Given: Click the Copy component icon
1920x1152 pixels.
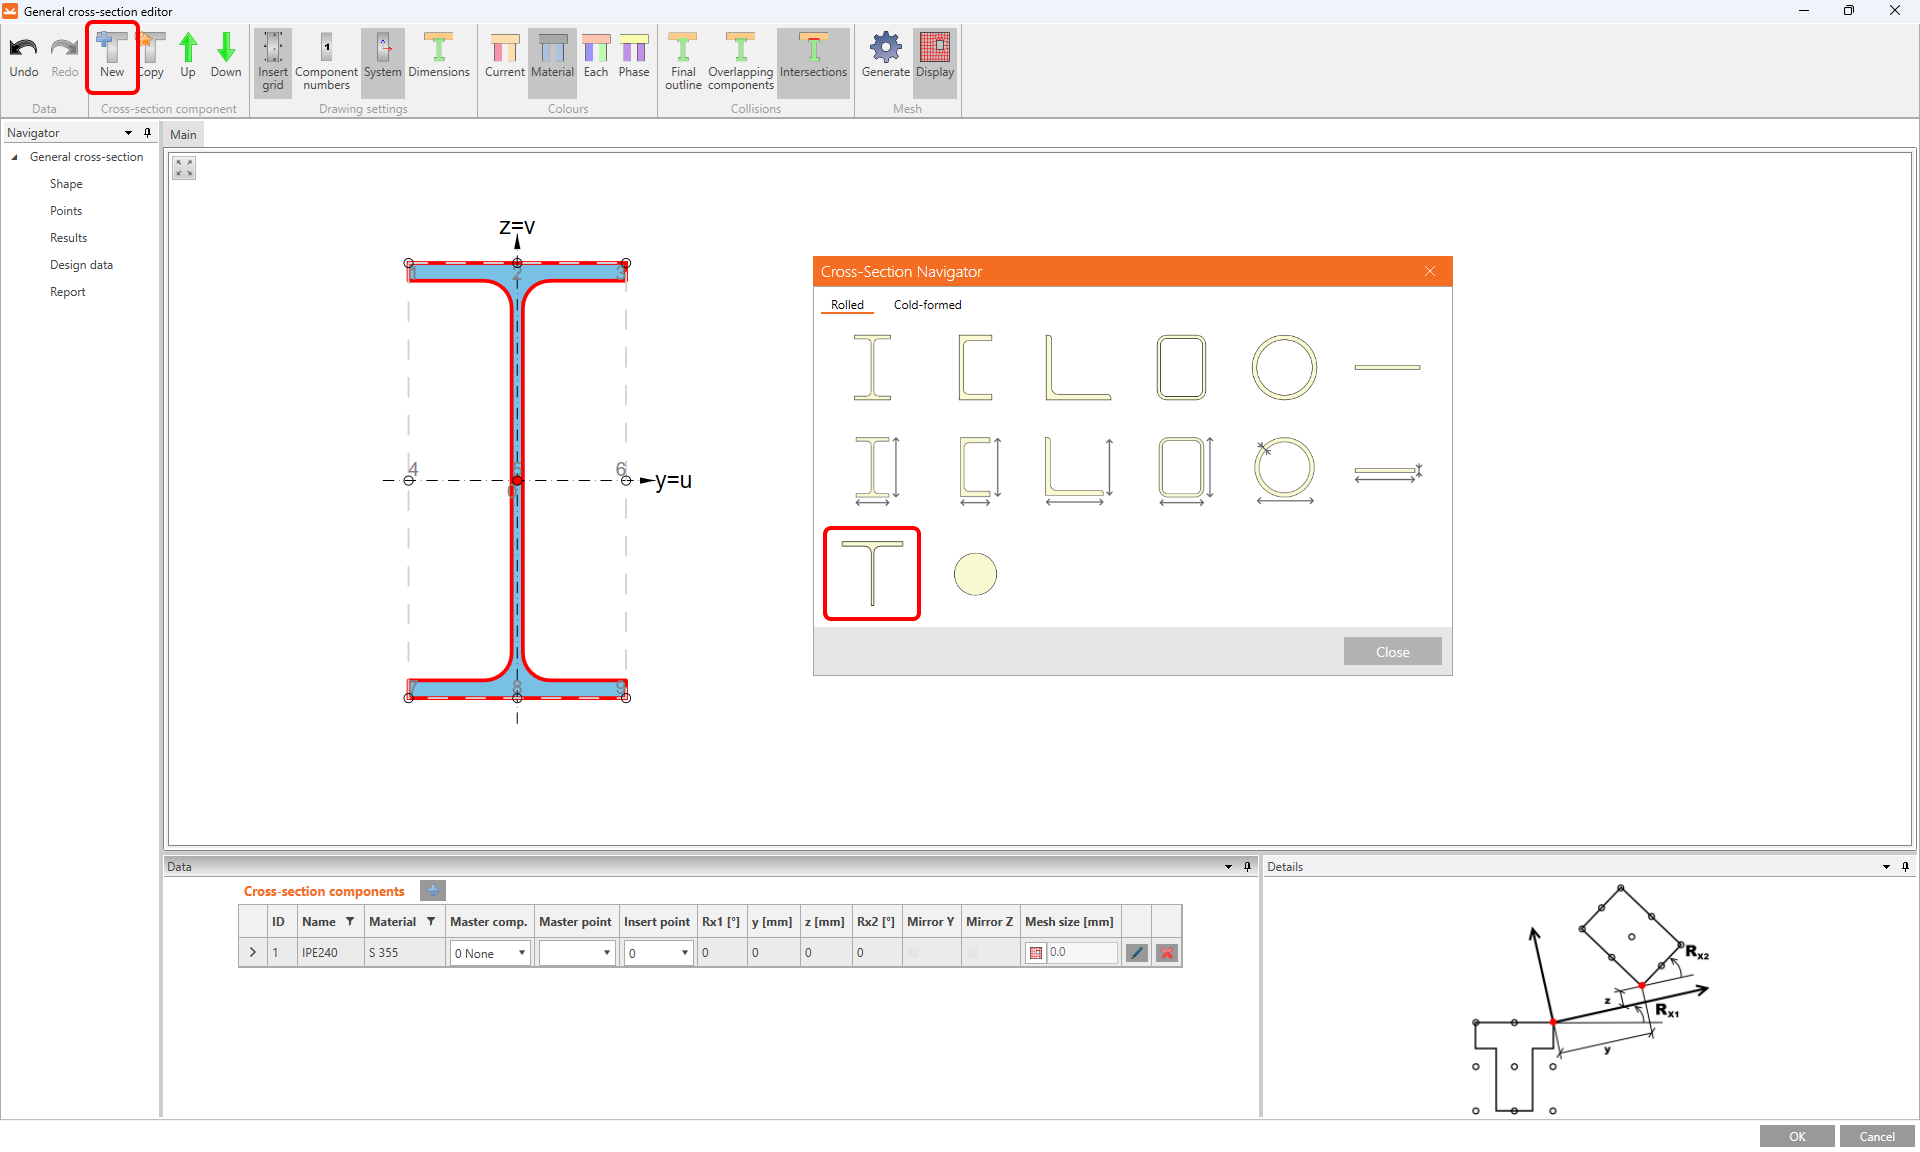Looking at the screenshot, I should (151, 57).
